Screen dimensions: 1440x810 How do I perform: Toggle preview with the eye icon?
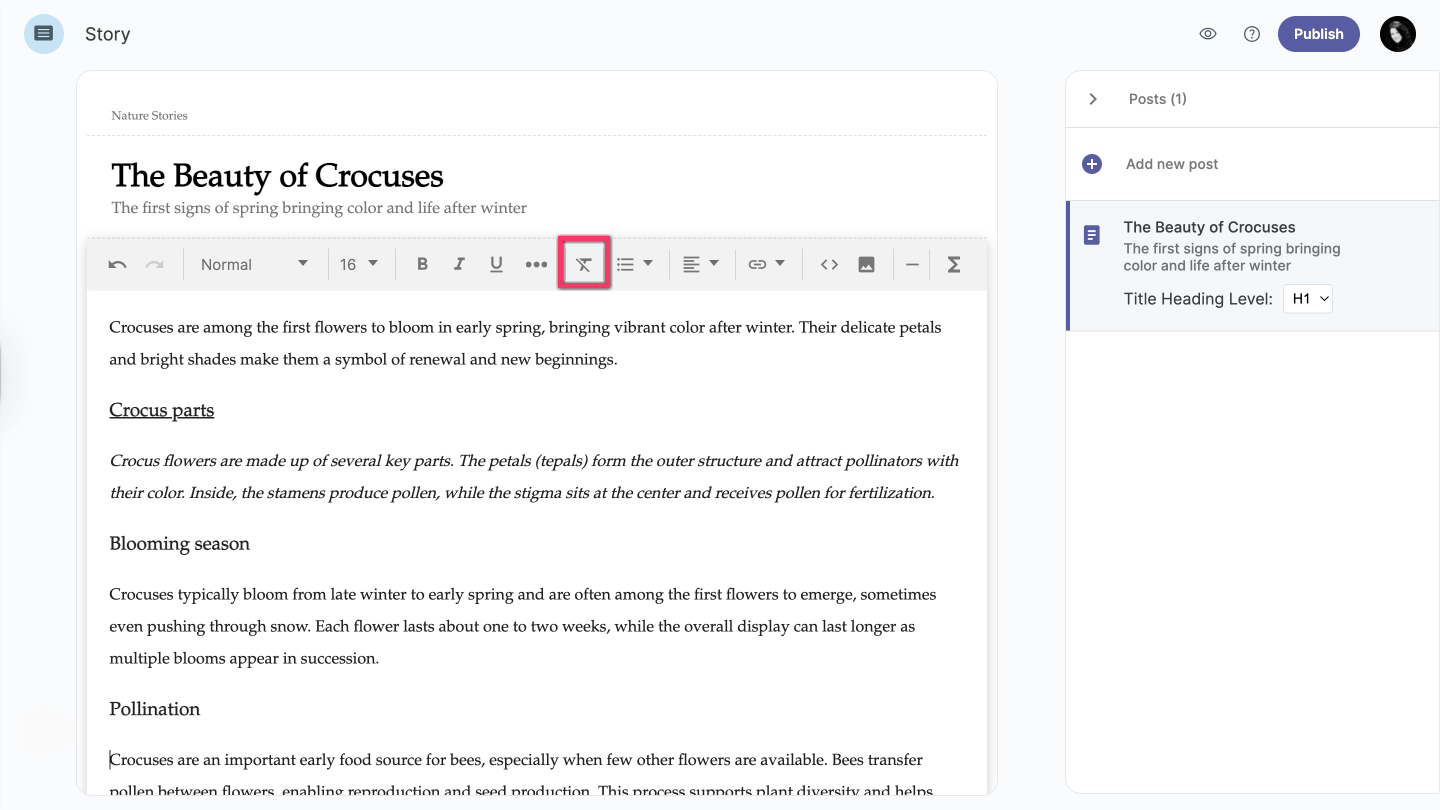[x=1208, y=34]
